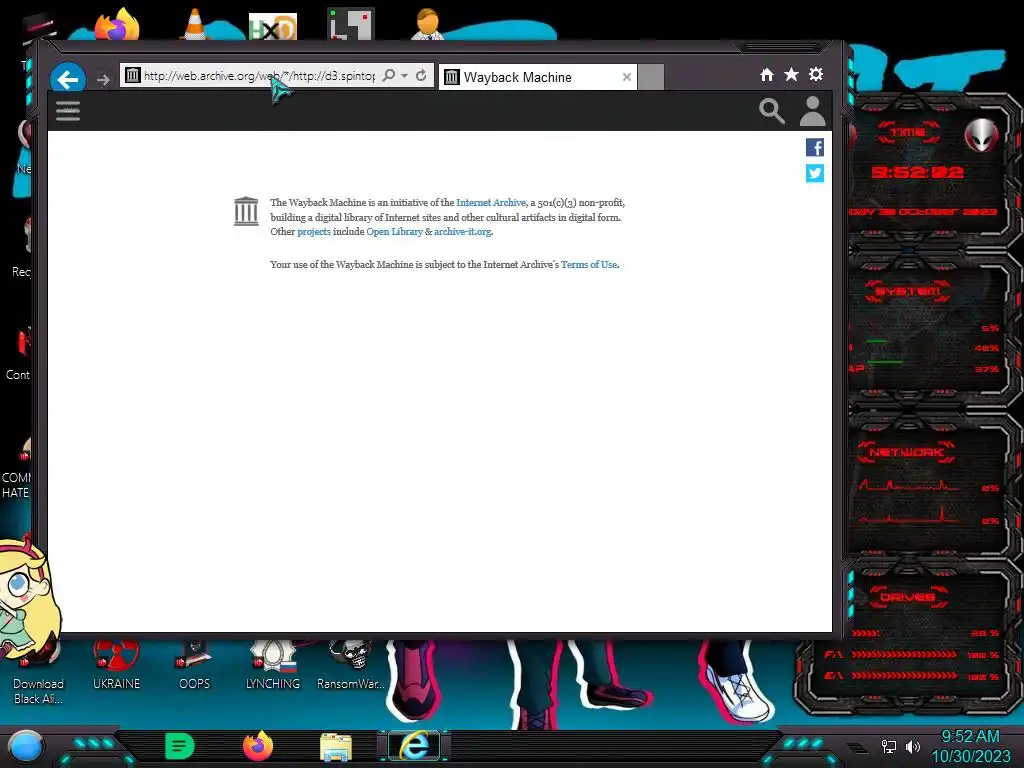The height and width of the screenshot is (768, 1024).
Task: Open favorites with the star icon
Action: click(792, 74)
